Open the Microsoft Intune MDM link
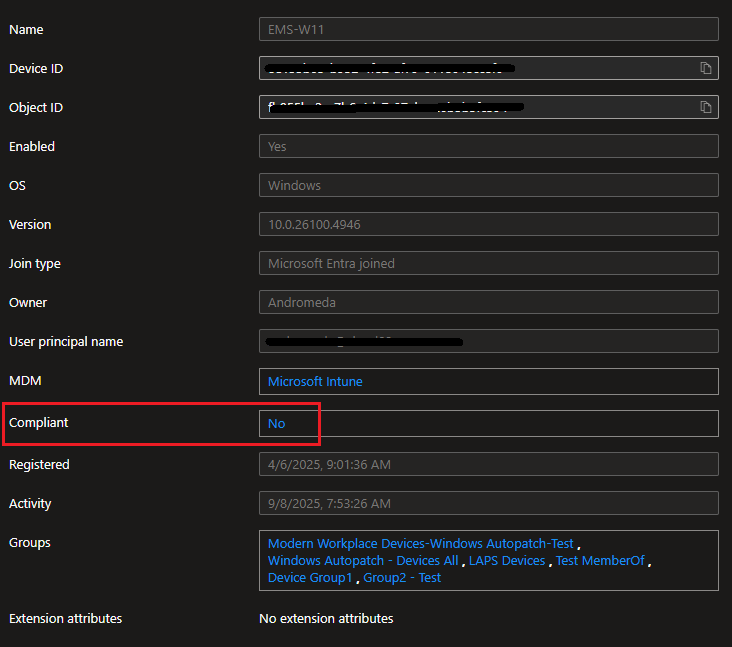This screenshot has width=732, height=647. [315, 381]
